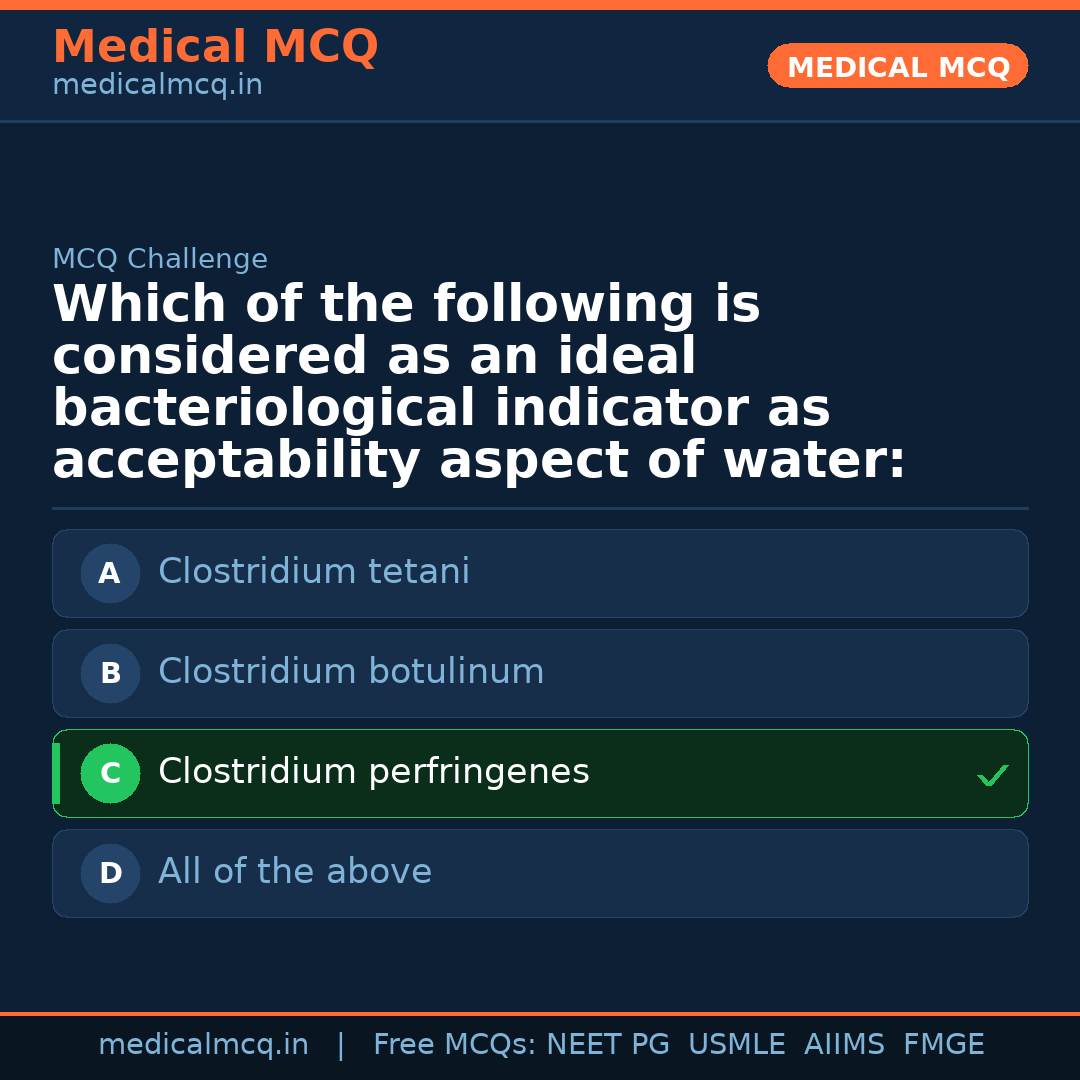Click the letter B circle icon
This screenshot has width=1080, height=1080.
(110, 673)
